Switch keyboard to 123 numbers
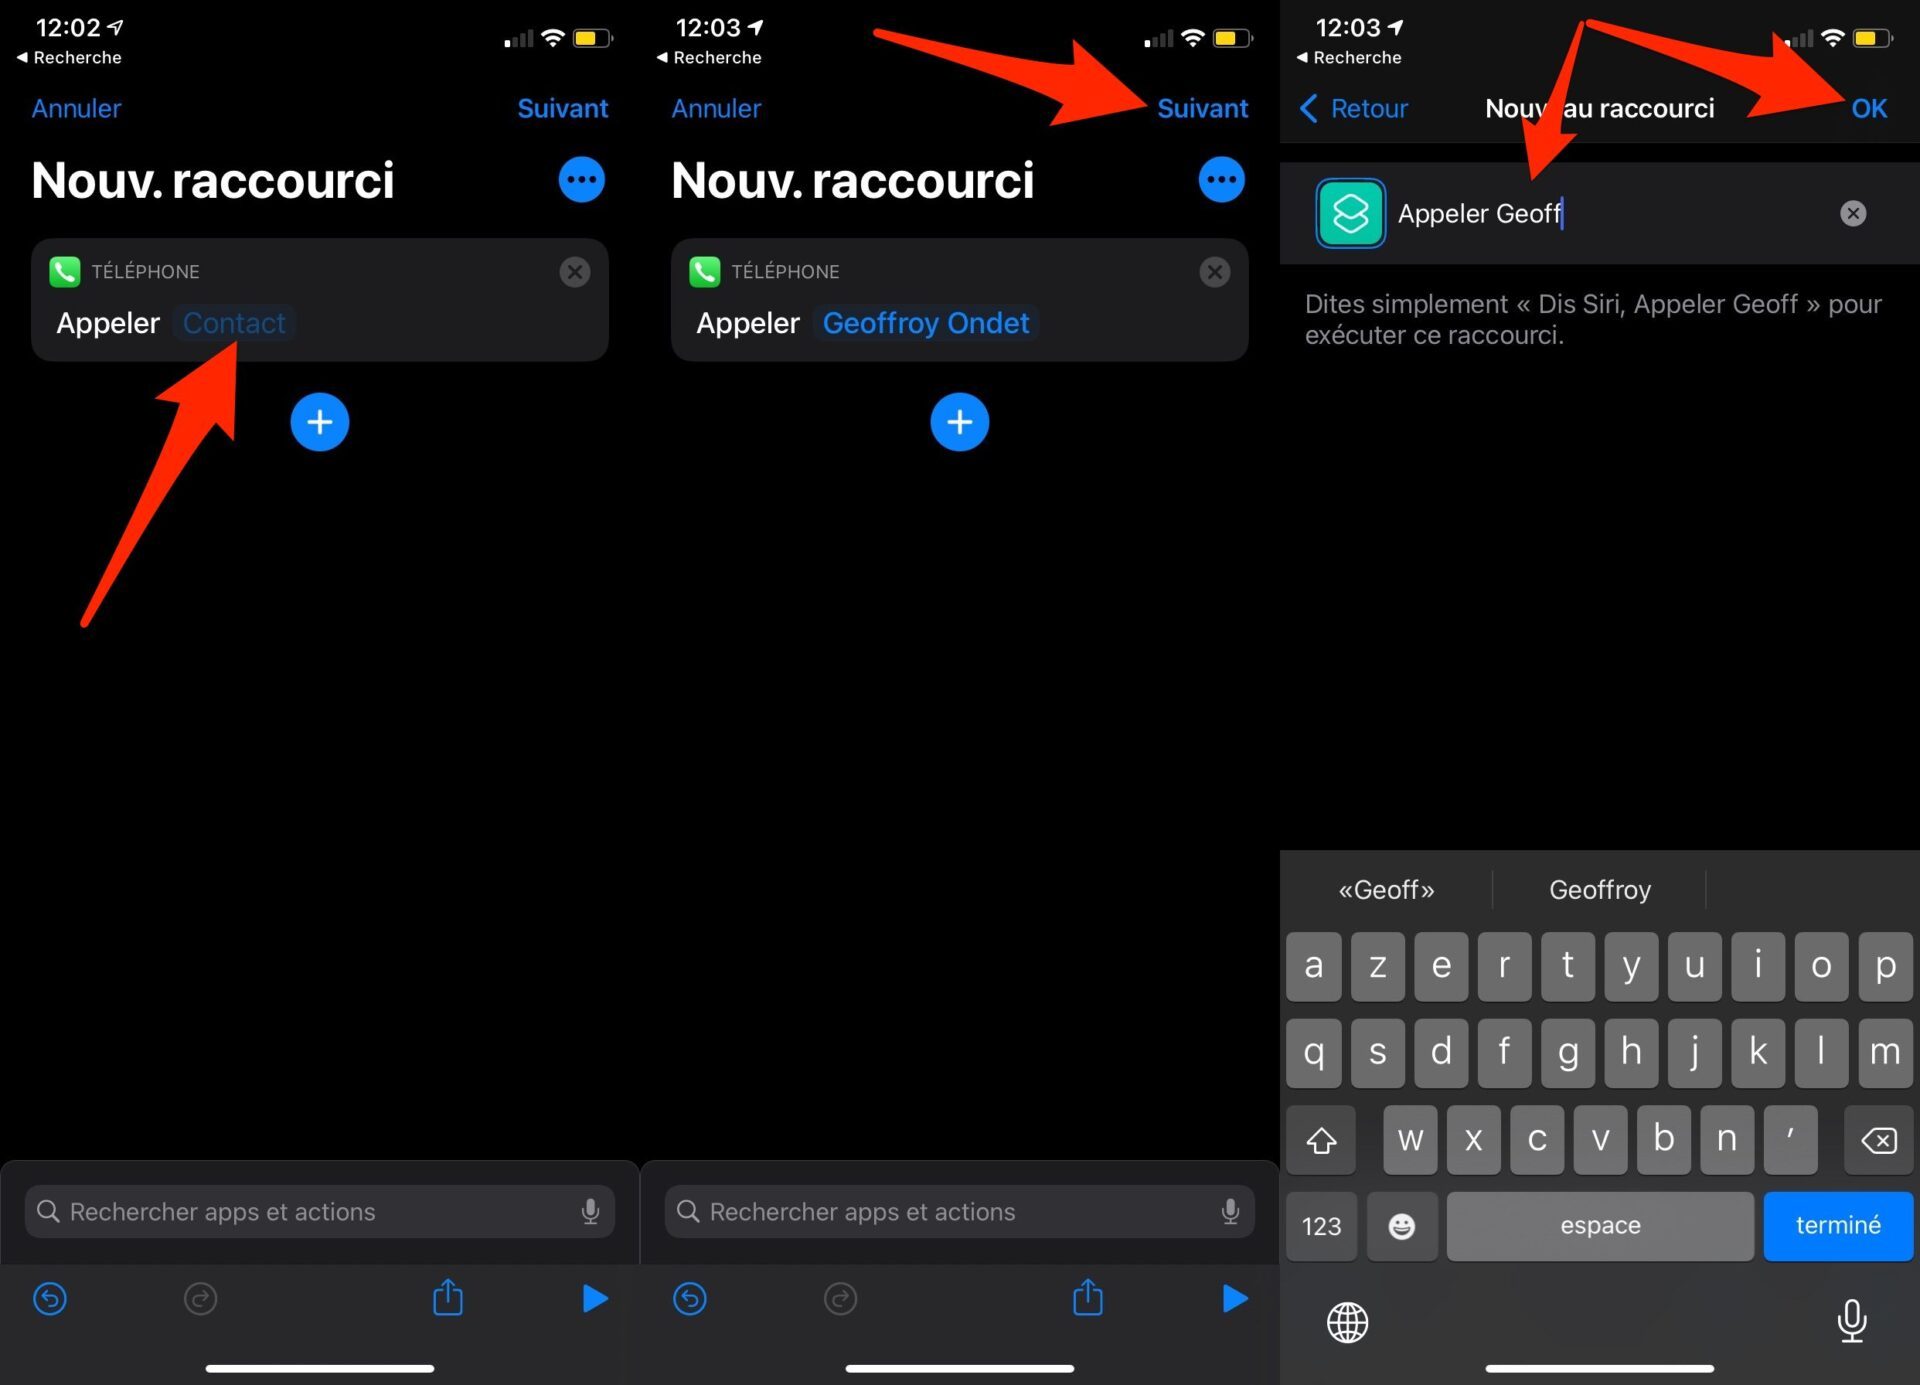This screenshot has height=1385, width=1920. click(x=1321, y=1226)
